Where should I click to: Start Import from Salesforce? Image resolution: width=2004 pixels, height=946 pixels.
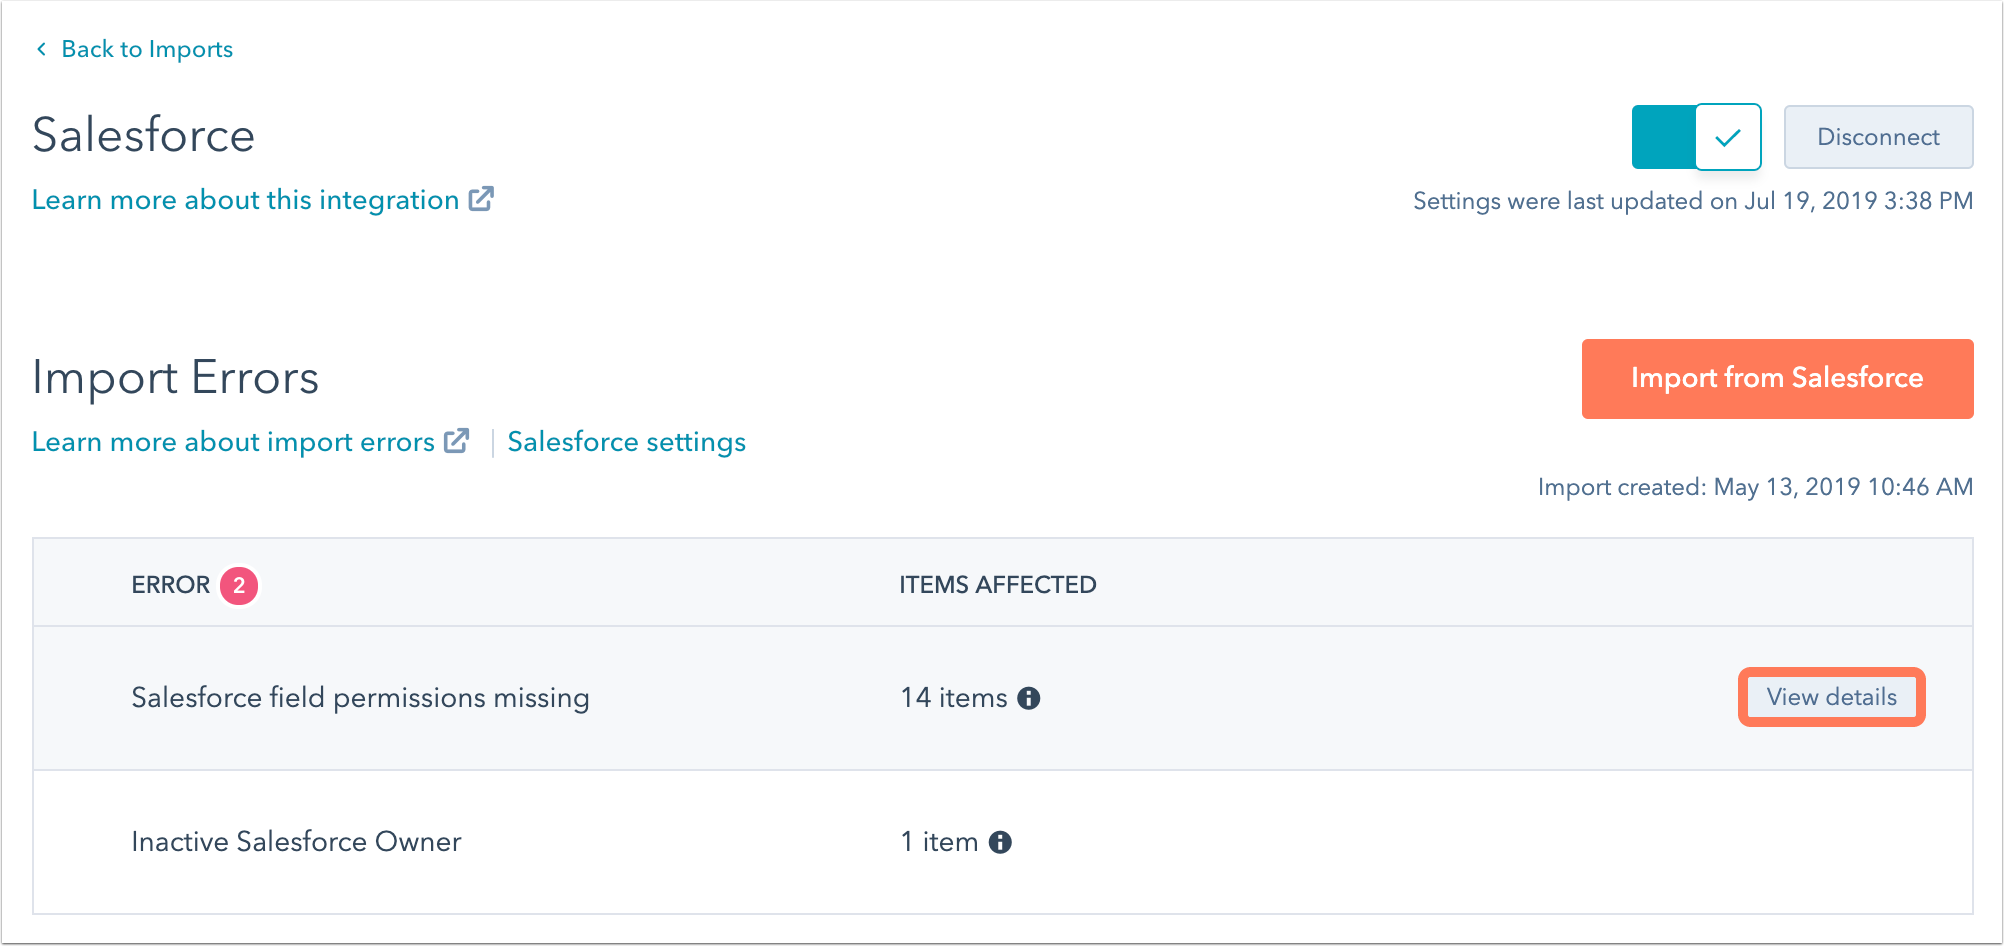point(1777,378)
